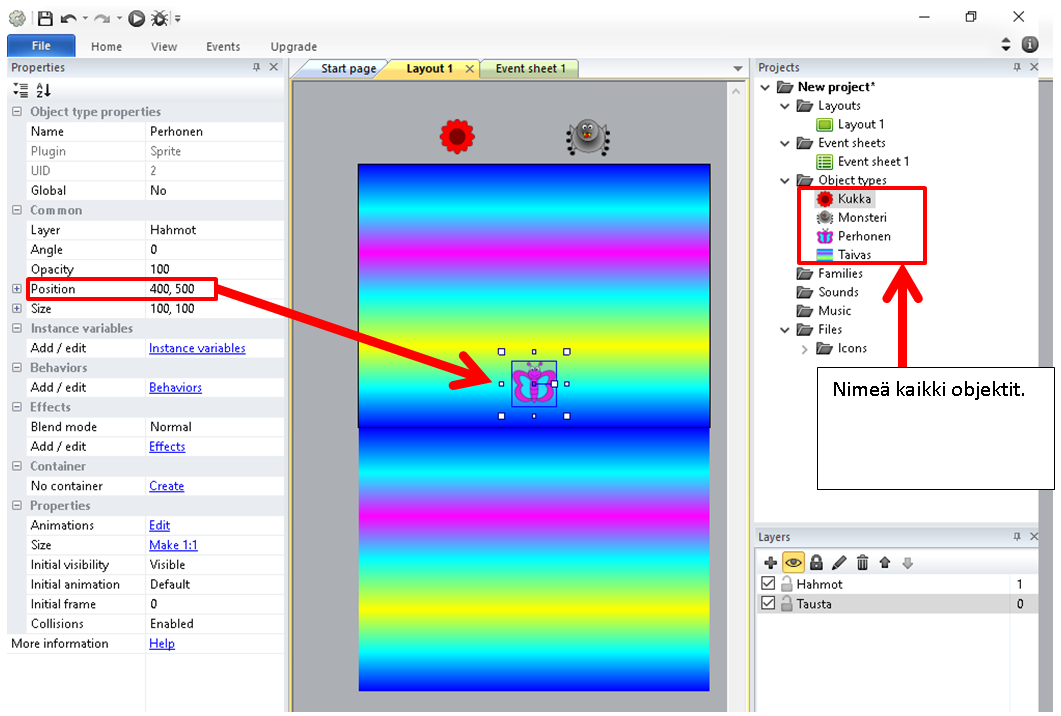Toggle the eye icon in Layers toolbar
This screenshot has width=1061, height=716.
click(x=793, y=563)
